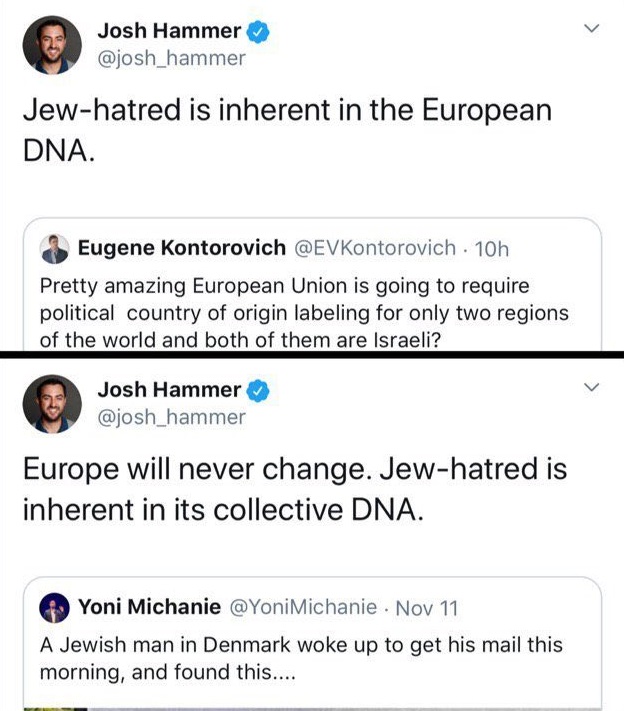Visit the @EVKontorovich handle
The image size is (624, 711).
(375, 248)
